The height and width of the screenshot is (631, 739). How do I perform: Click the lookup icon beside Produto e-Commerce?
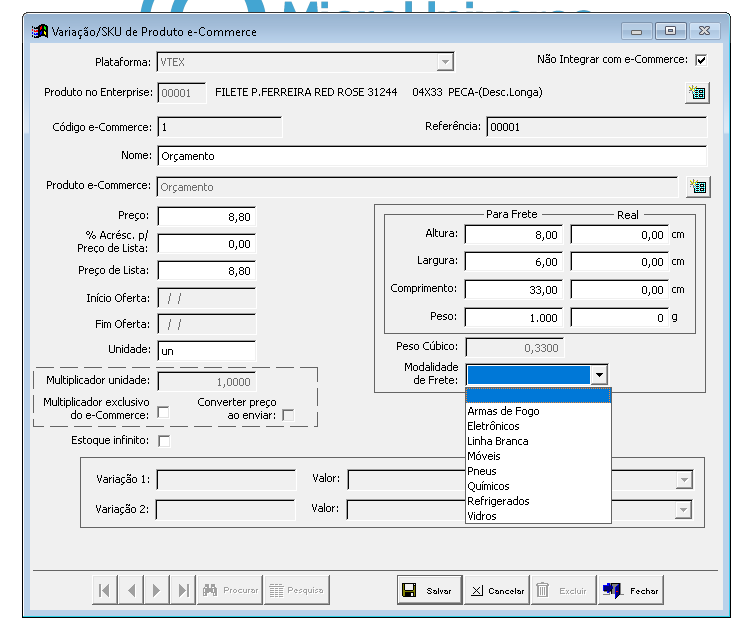pos(698,187)
